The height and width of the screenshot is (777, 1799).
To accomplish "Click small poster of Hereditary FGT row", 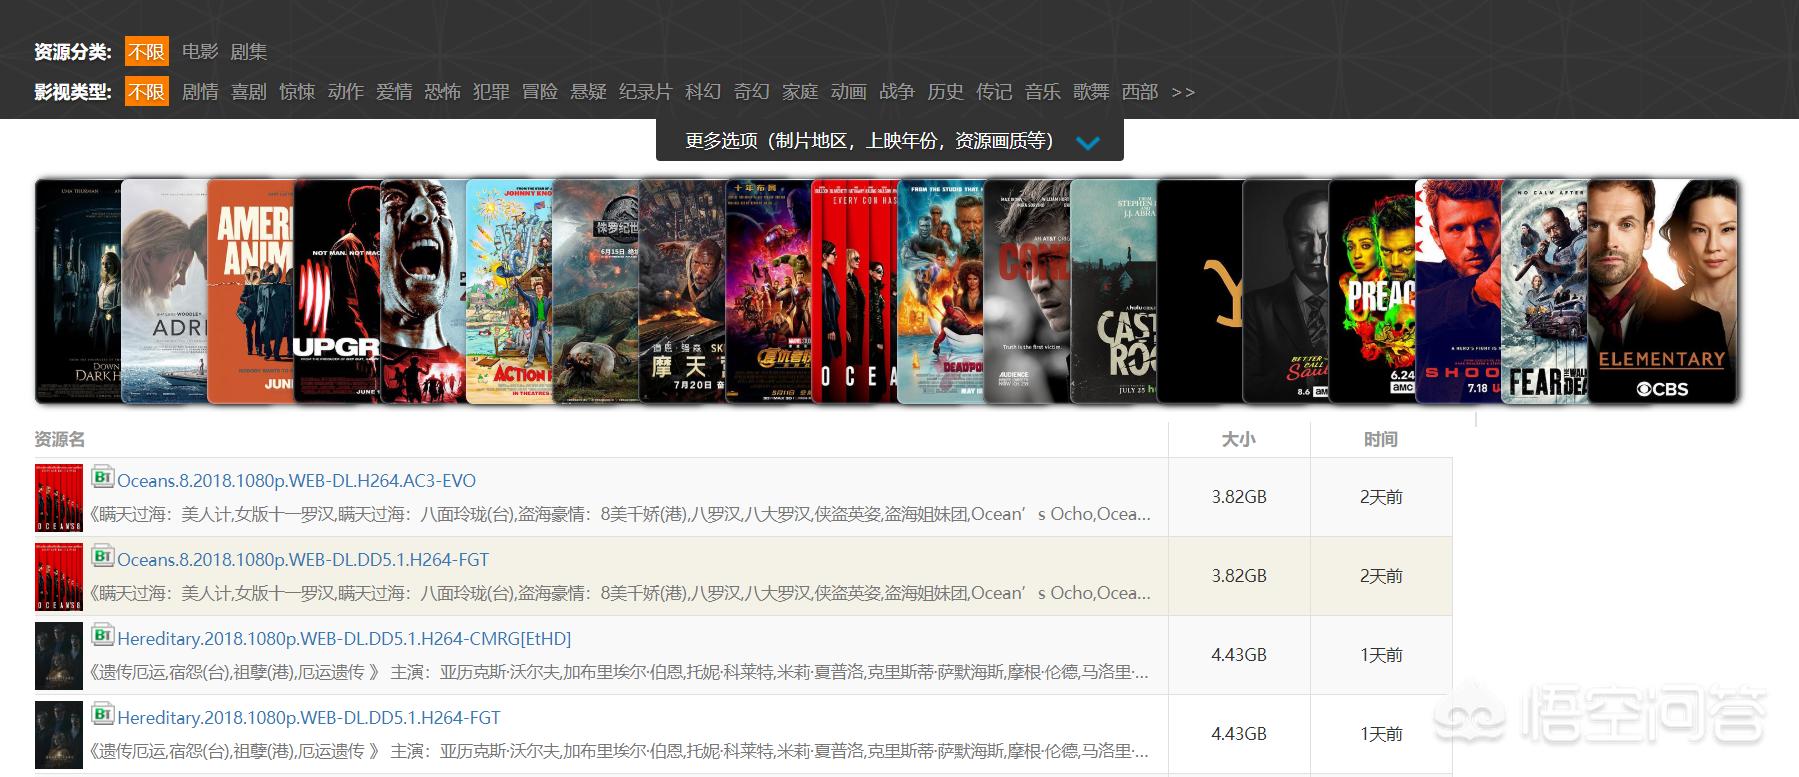I will tap(59, 734).
